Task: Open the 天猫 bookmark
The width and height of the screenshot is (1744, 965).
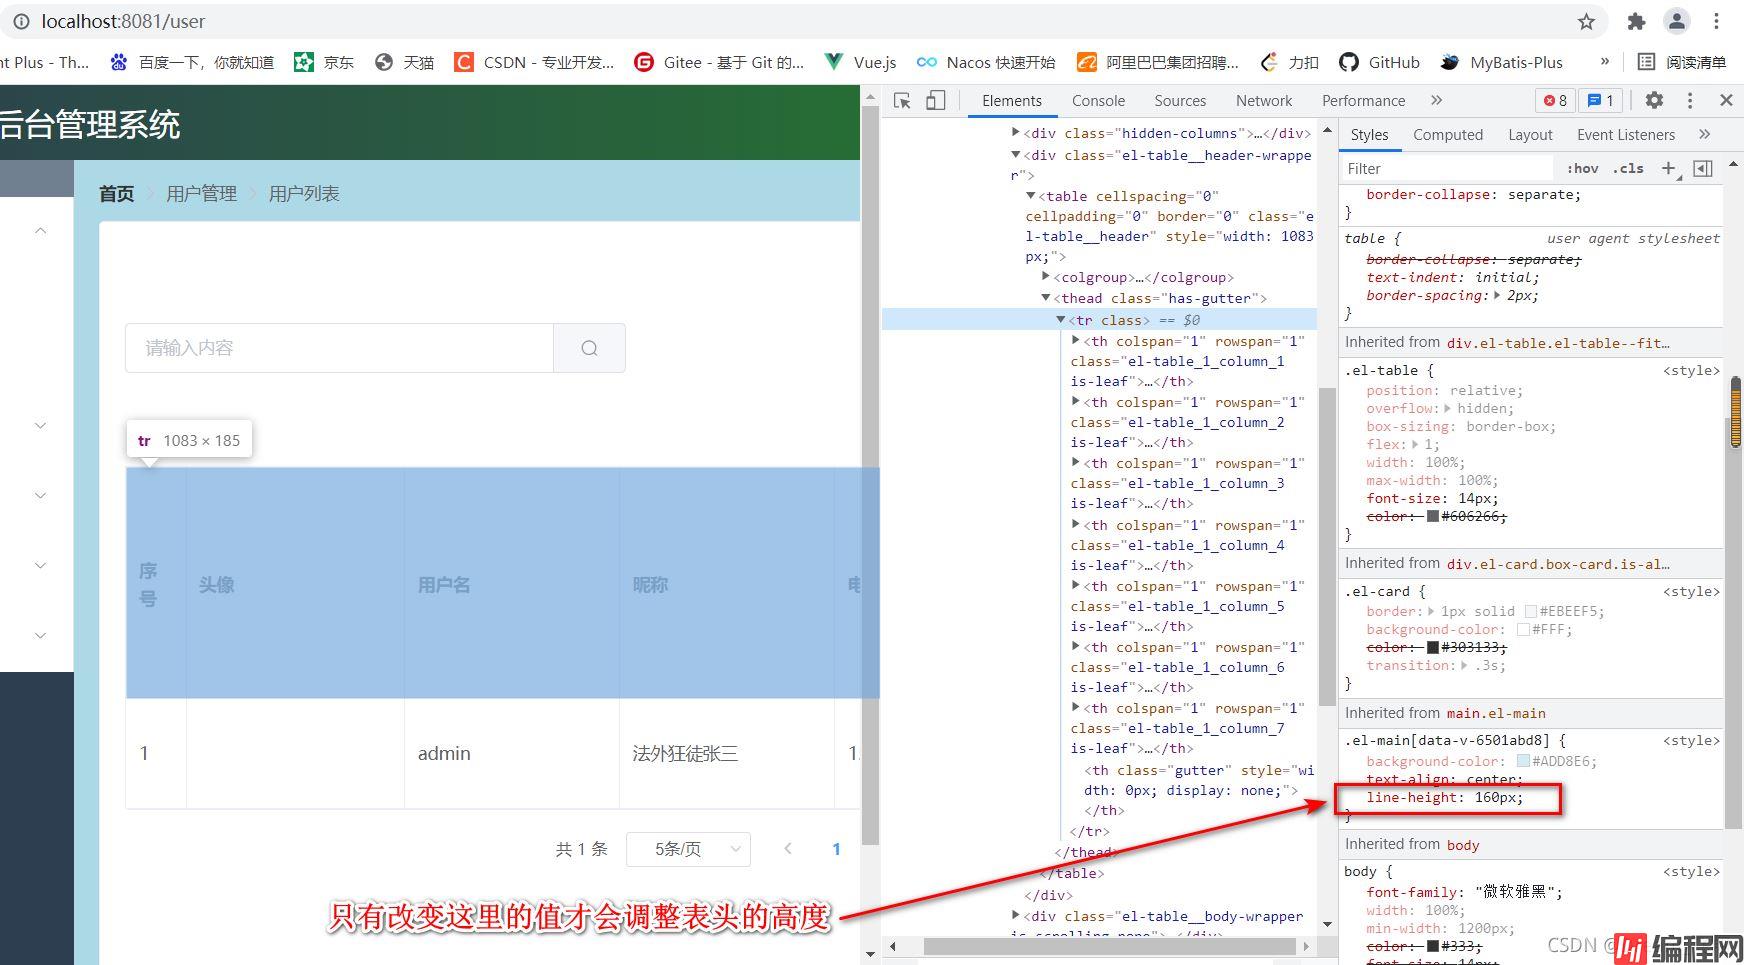Action: (x=405, y=62)
